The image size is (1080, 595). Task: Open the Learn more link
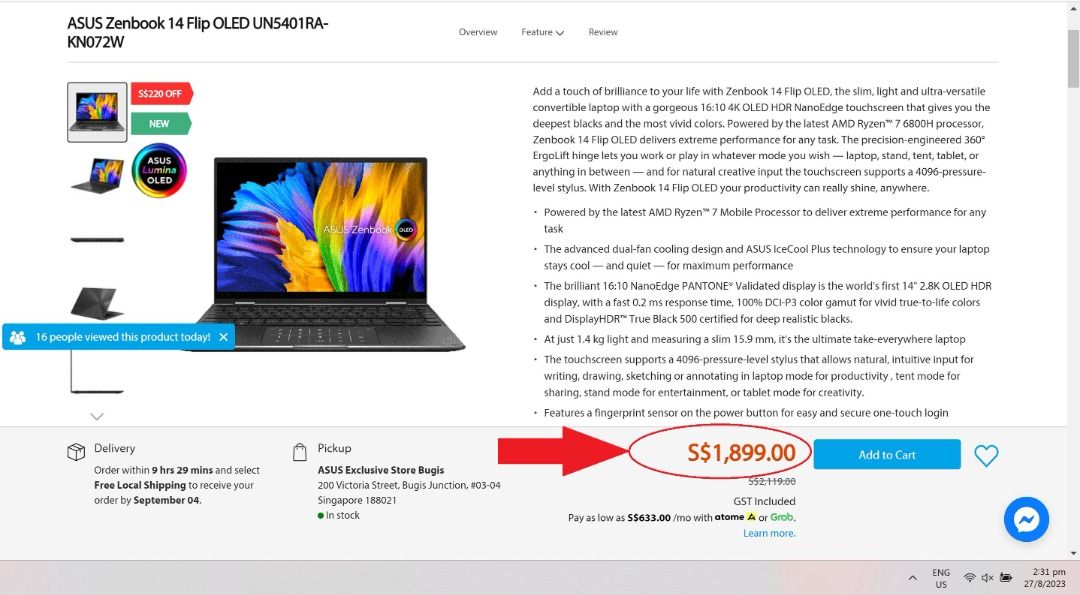(769, 533)
